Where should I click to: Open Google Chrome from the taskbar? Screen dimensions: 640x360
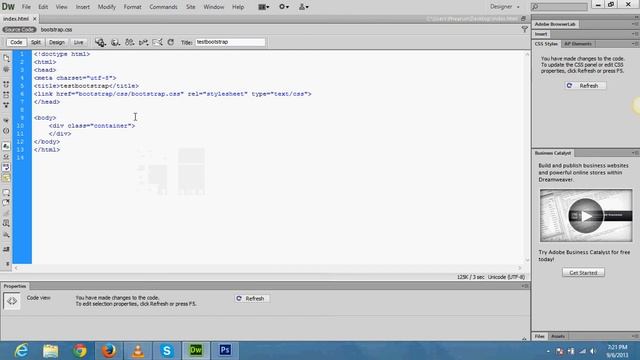pyautogui.click(x=80, y=350)
